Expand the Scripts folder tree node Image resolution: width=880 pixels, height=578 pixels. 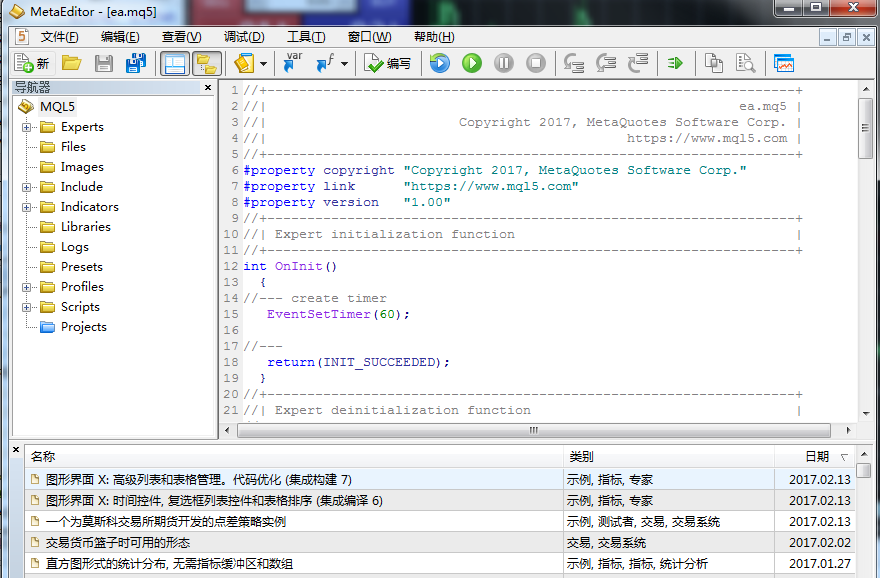click(26, 307)
